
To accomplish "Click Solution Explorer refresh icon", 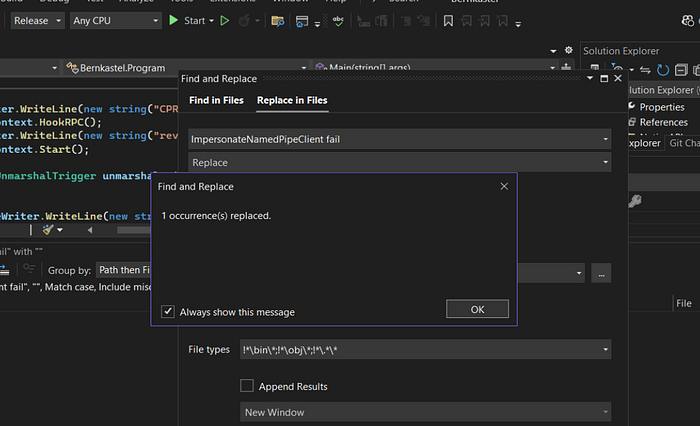I will 663,70.
